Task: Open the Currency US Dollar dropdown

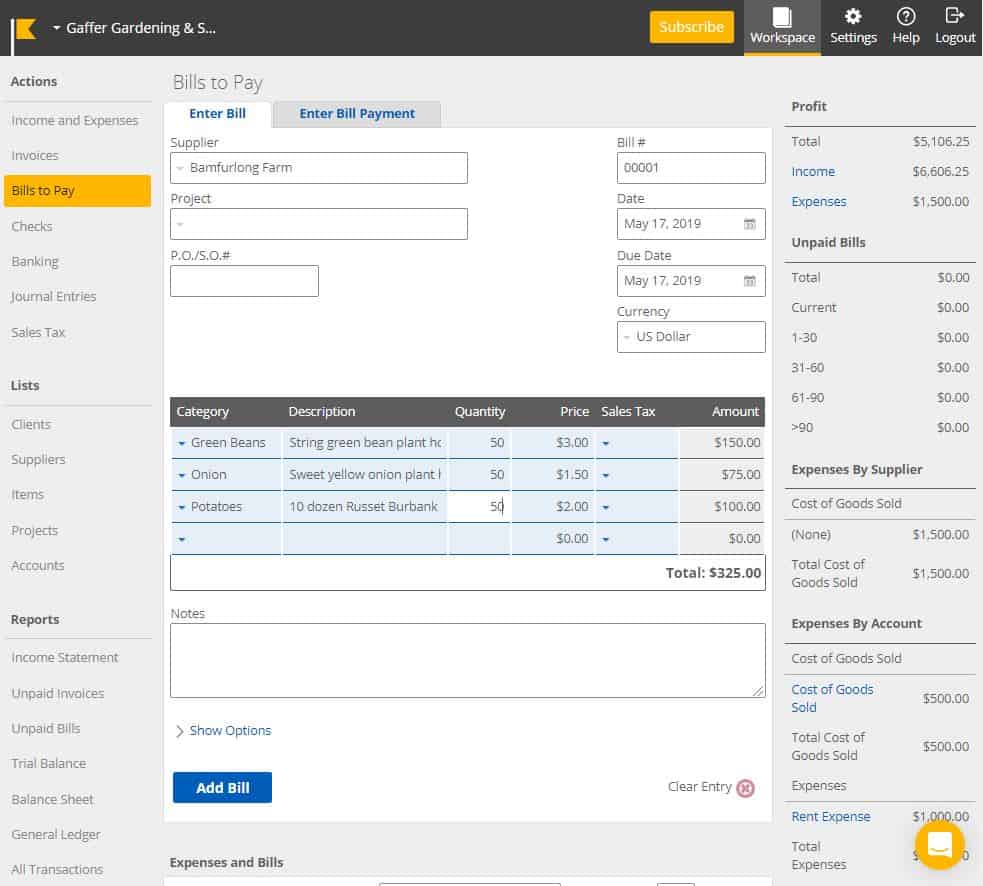Action: 691,337
